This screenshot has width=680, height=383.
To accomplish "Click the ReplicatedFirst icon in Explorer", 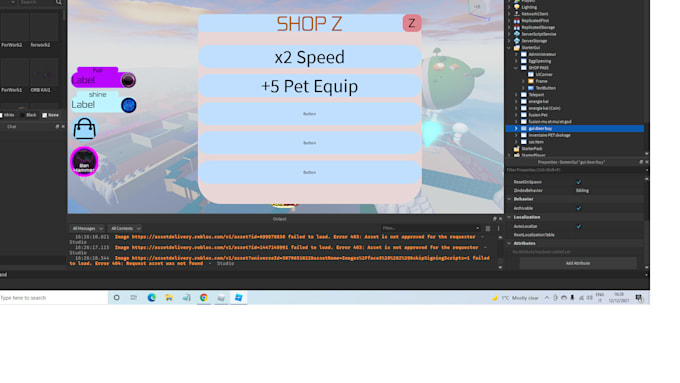I will pyautogui.click(x=517, y=20).
